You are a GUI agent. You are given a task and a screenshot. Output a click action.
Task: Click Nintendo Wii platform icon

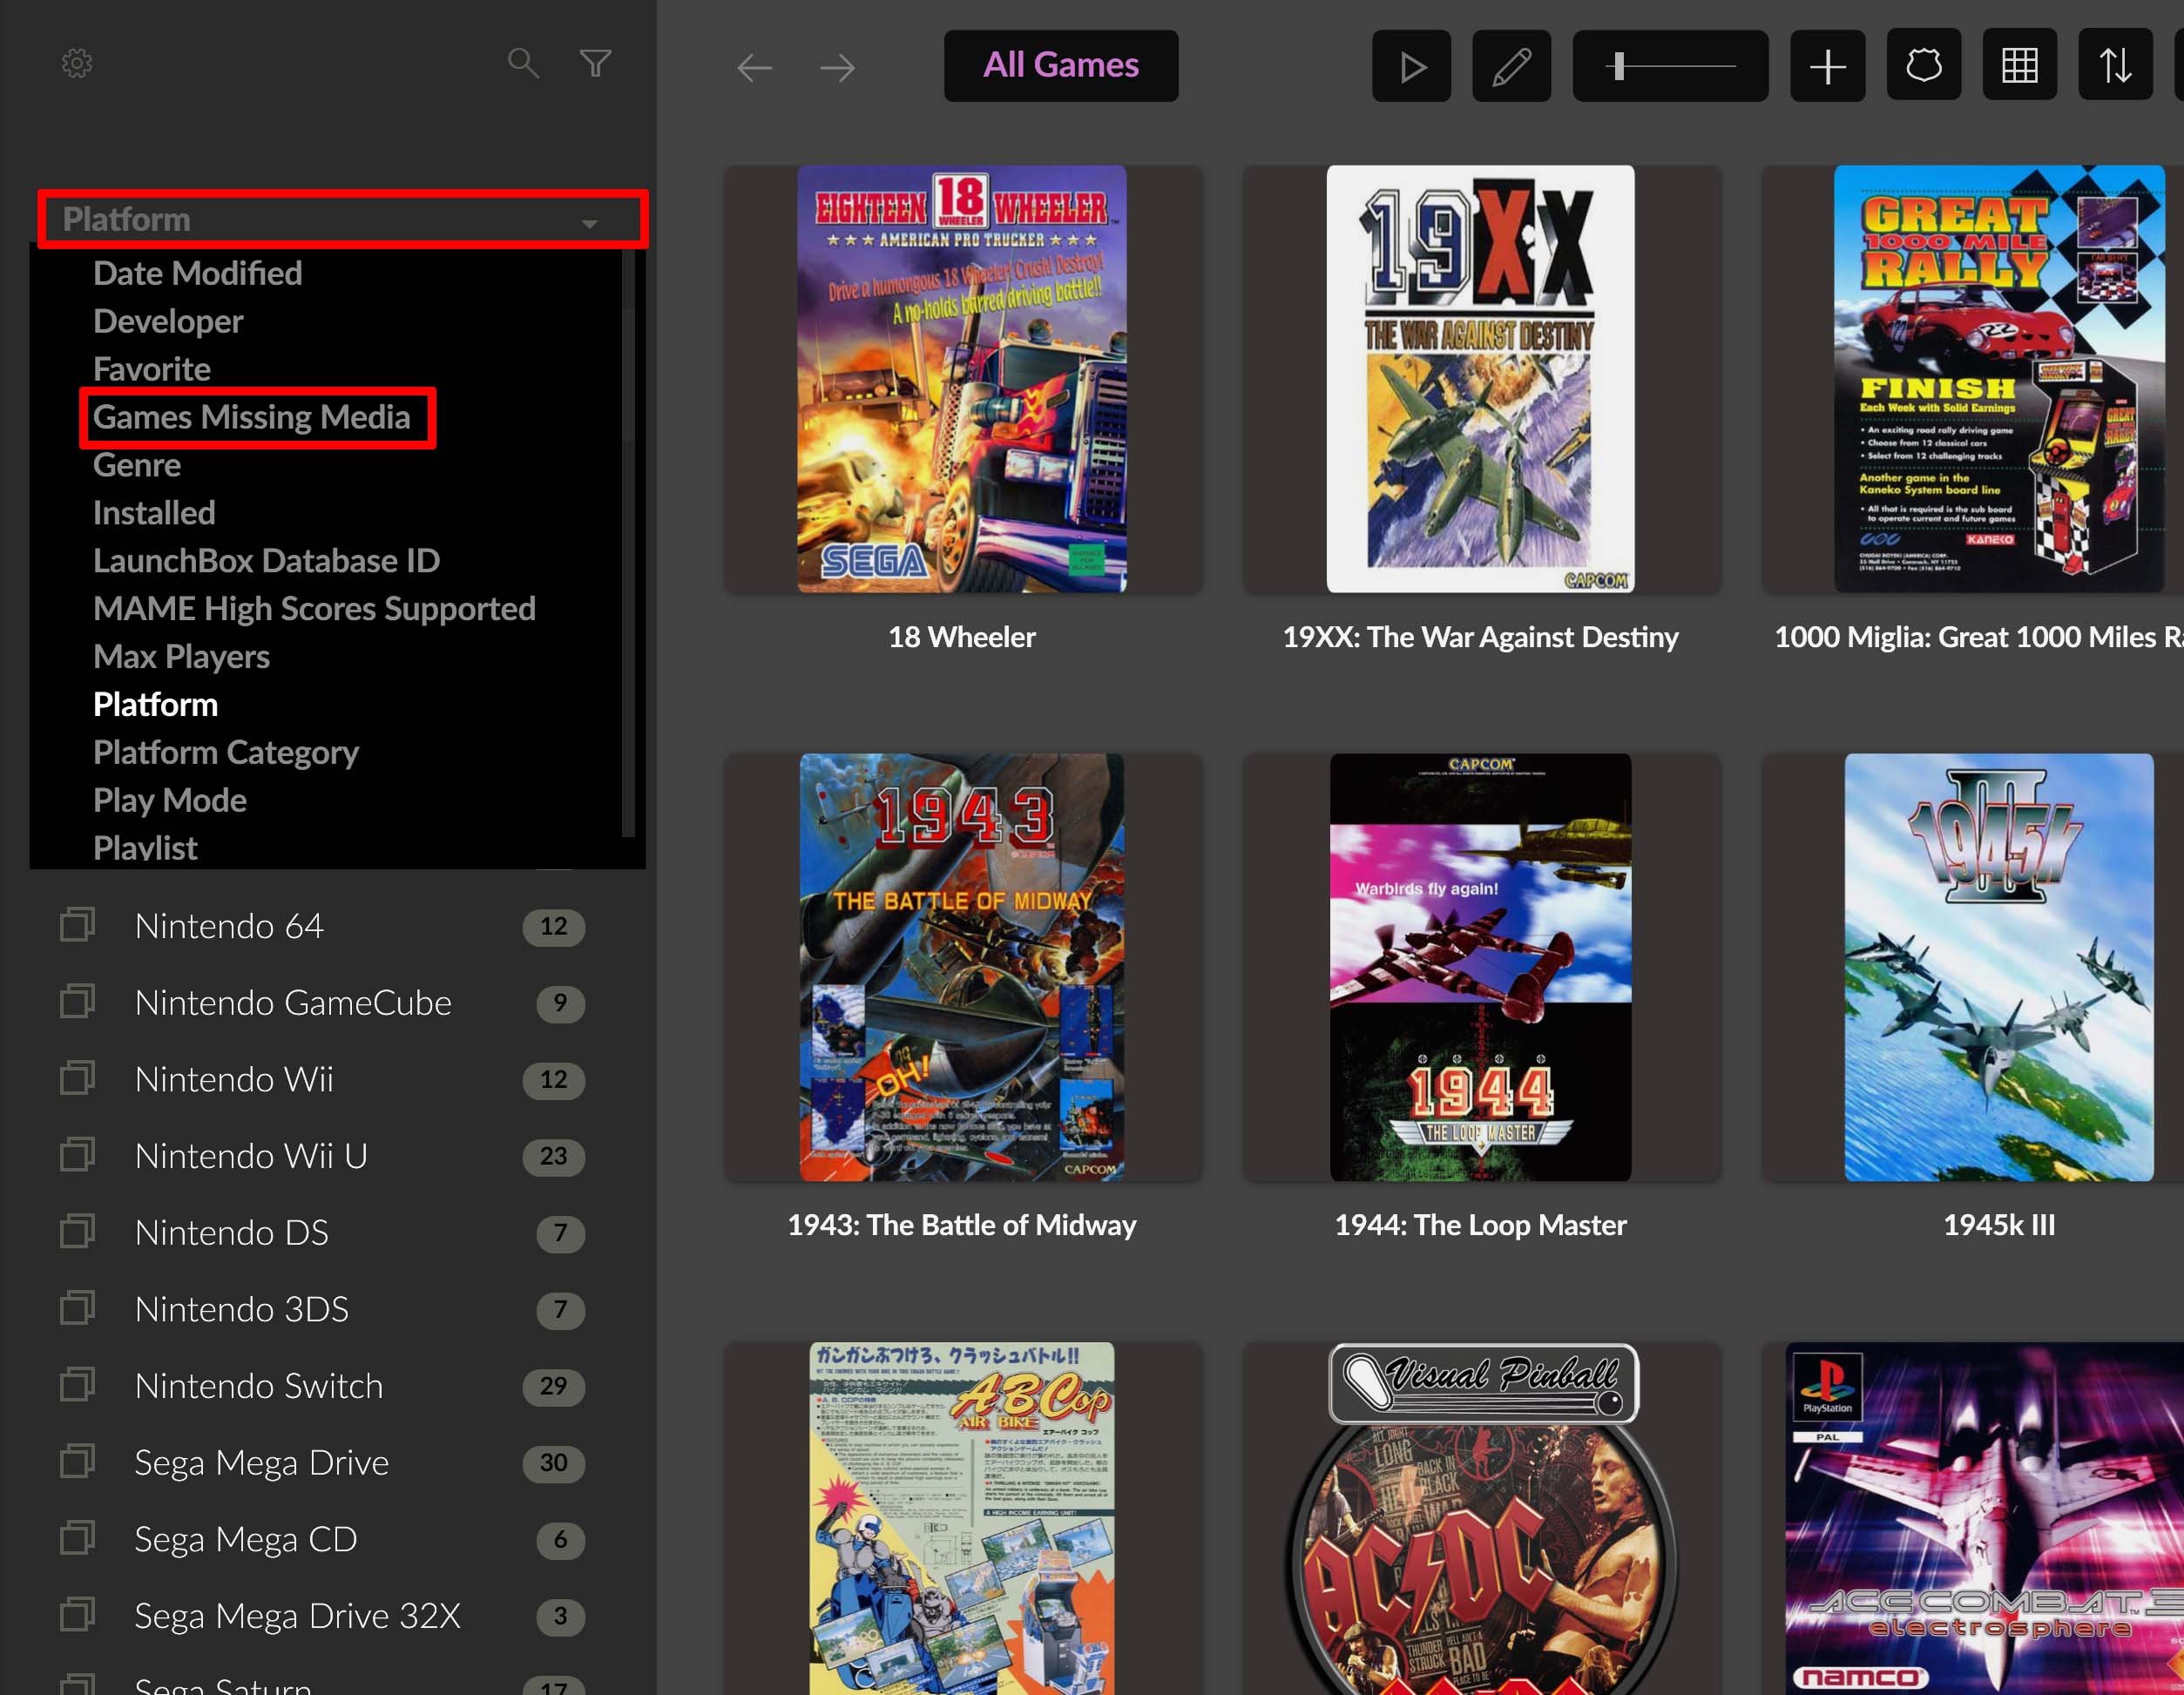tap(77, 1078)
